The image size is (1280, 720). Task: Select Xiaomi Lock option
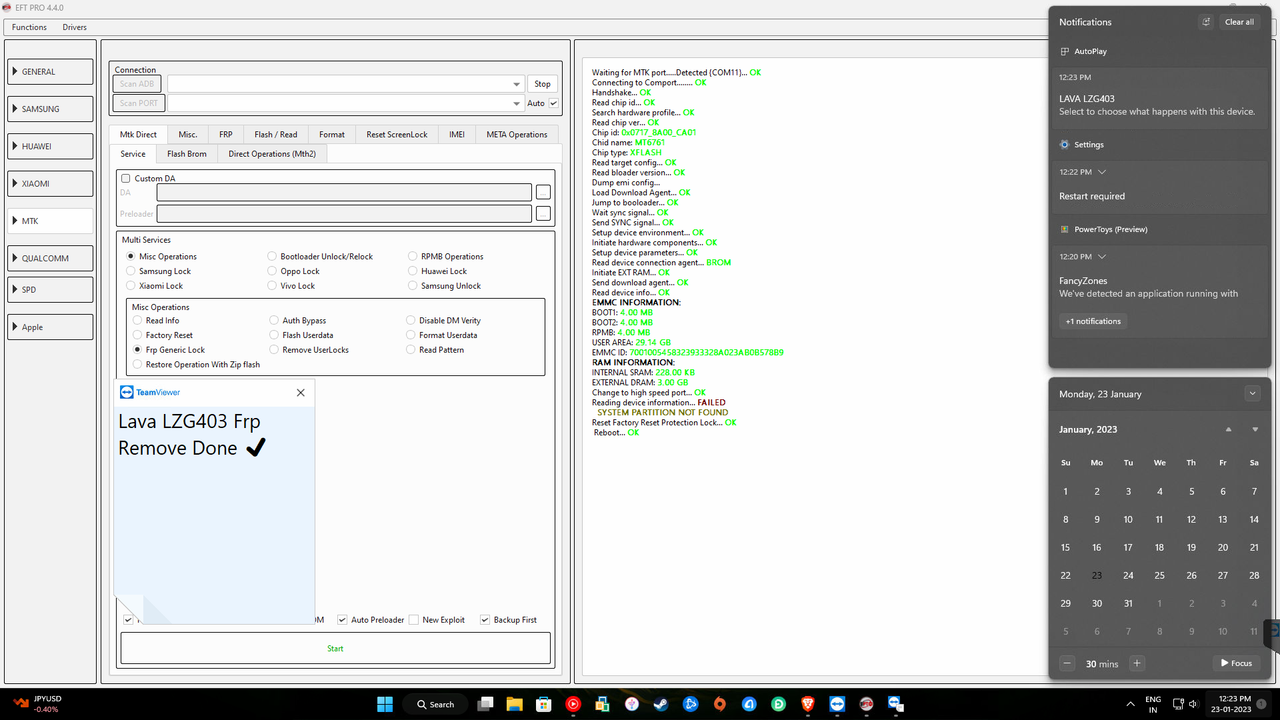pyautogui.click(x=131, y=286)
